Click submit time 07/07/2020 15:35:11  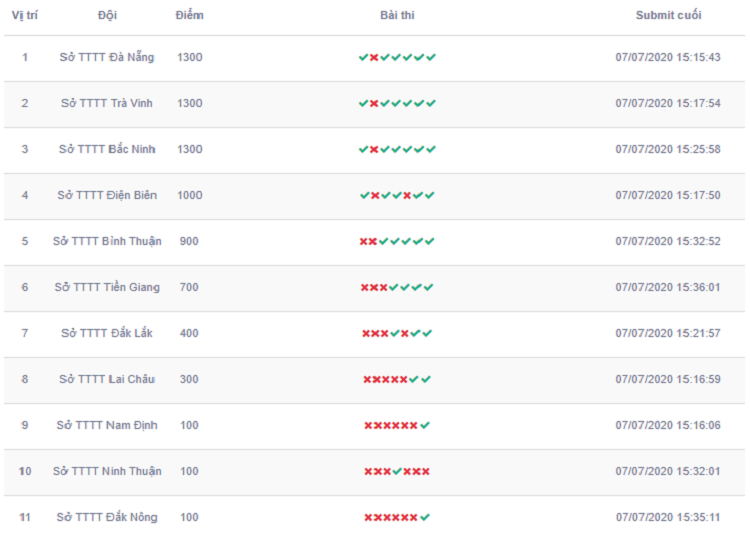click(668, 517)
